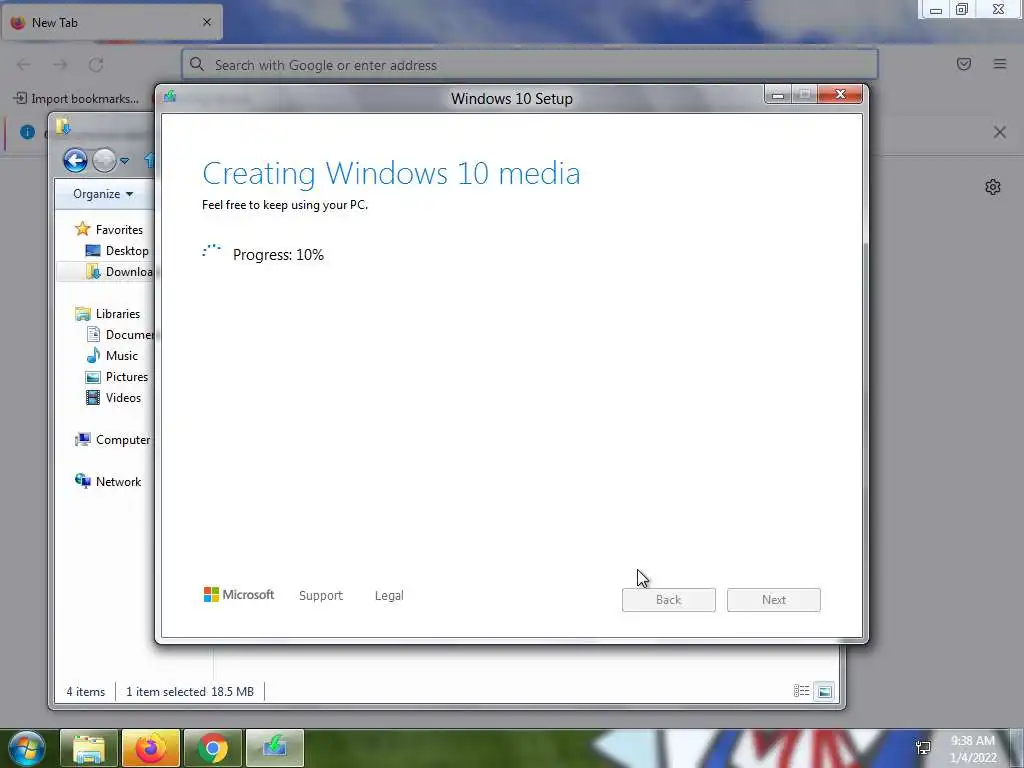Image resolution: width=1024 pixels, height=768 pixels.
Task: Click the Firefox notification info icon
Action: 27,132
